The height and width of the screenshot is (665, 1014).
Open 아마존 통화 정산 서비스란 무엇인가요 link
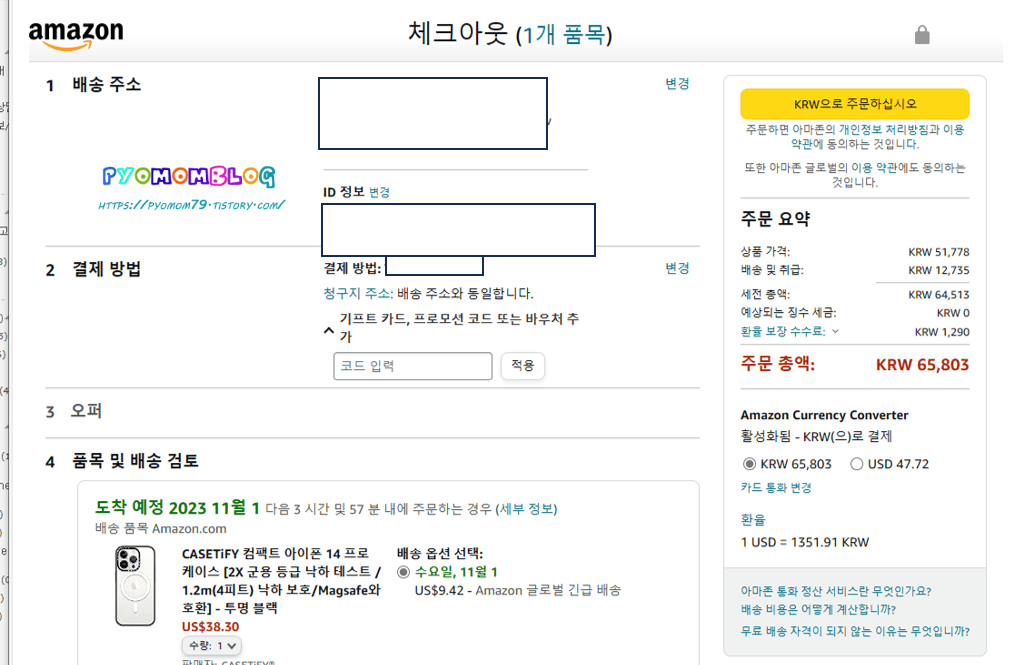836,591
